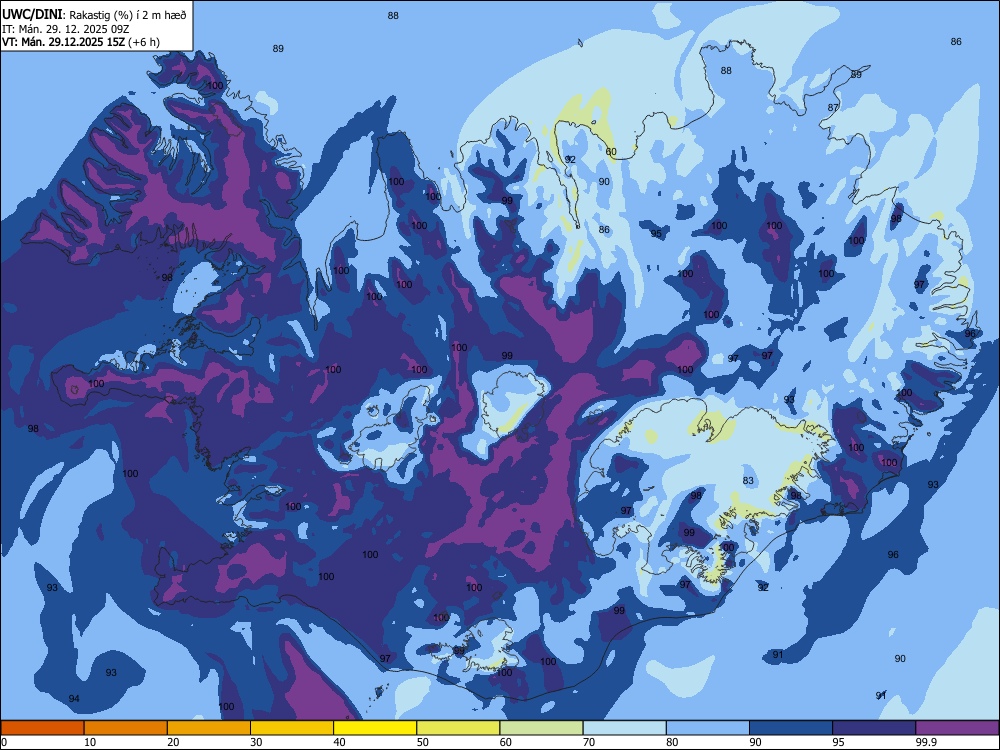This screenshot has height=750, width=1000.
Task: Click the 'IT: Mán. 29. 12. 2025 09Z' line
Action: [x=66, y=29]
